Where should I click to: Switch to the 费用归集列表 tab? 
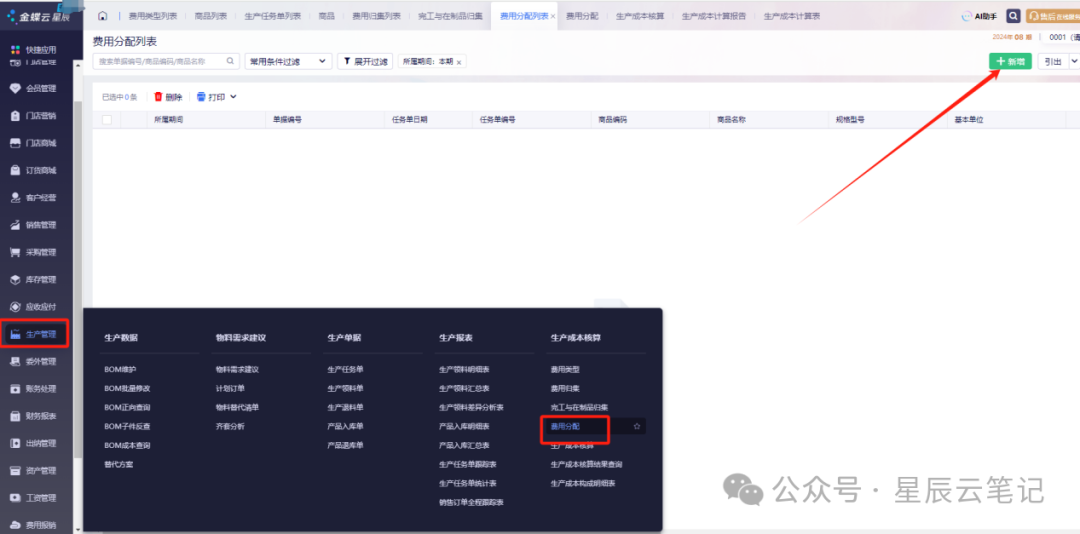(376, 16)
